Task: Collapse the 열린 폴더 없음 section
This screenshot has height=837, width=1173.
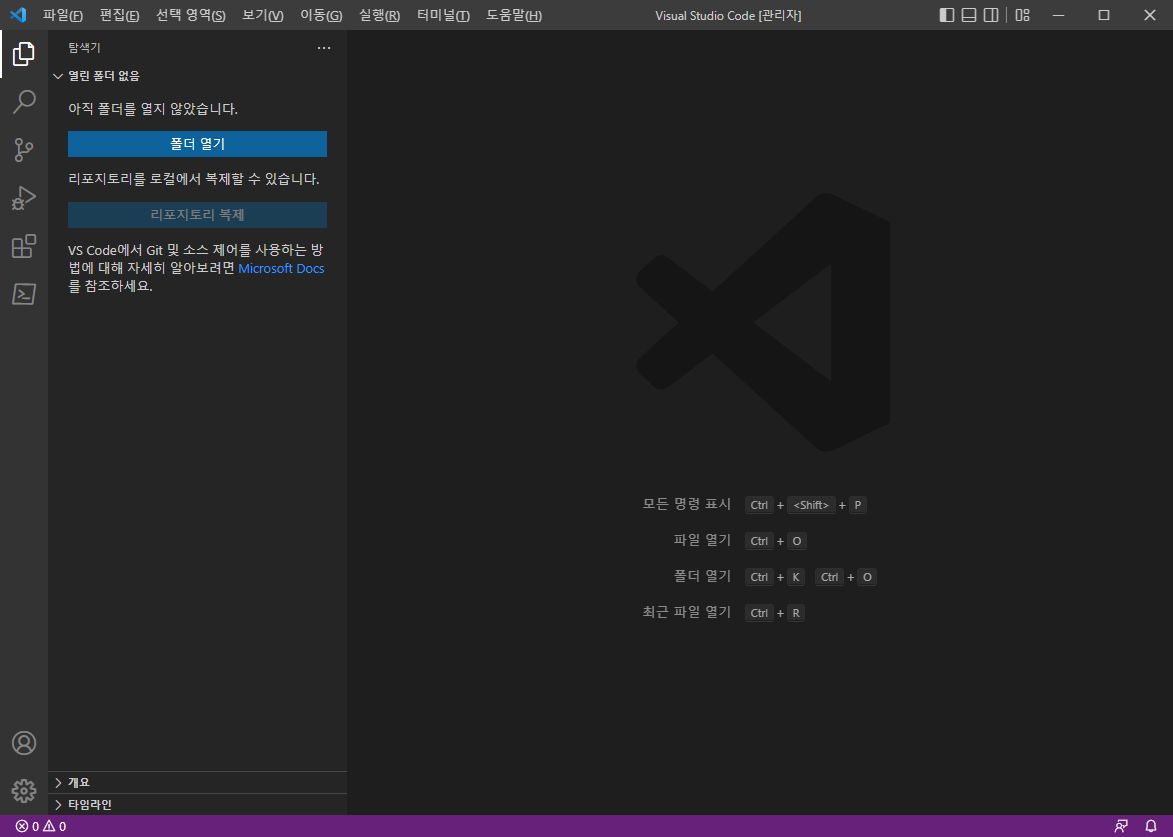Action: (x=197, y=76)
